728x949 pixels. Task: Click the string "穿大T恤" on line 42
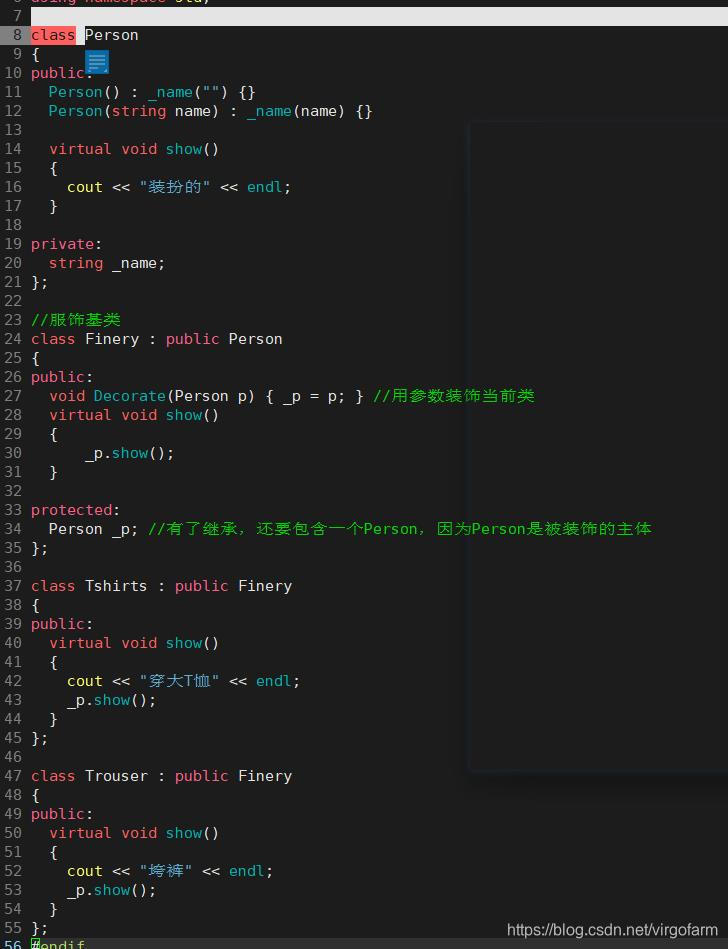[179, 681]
